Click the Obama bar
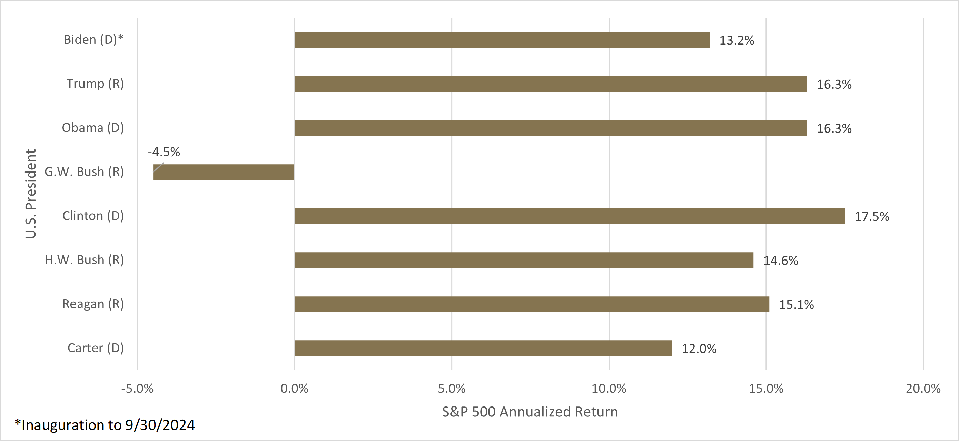Viewport: 959px width, 441px height. coord(550,128)
